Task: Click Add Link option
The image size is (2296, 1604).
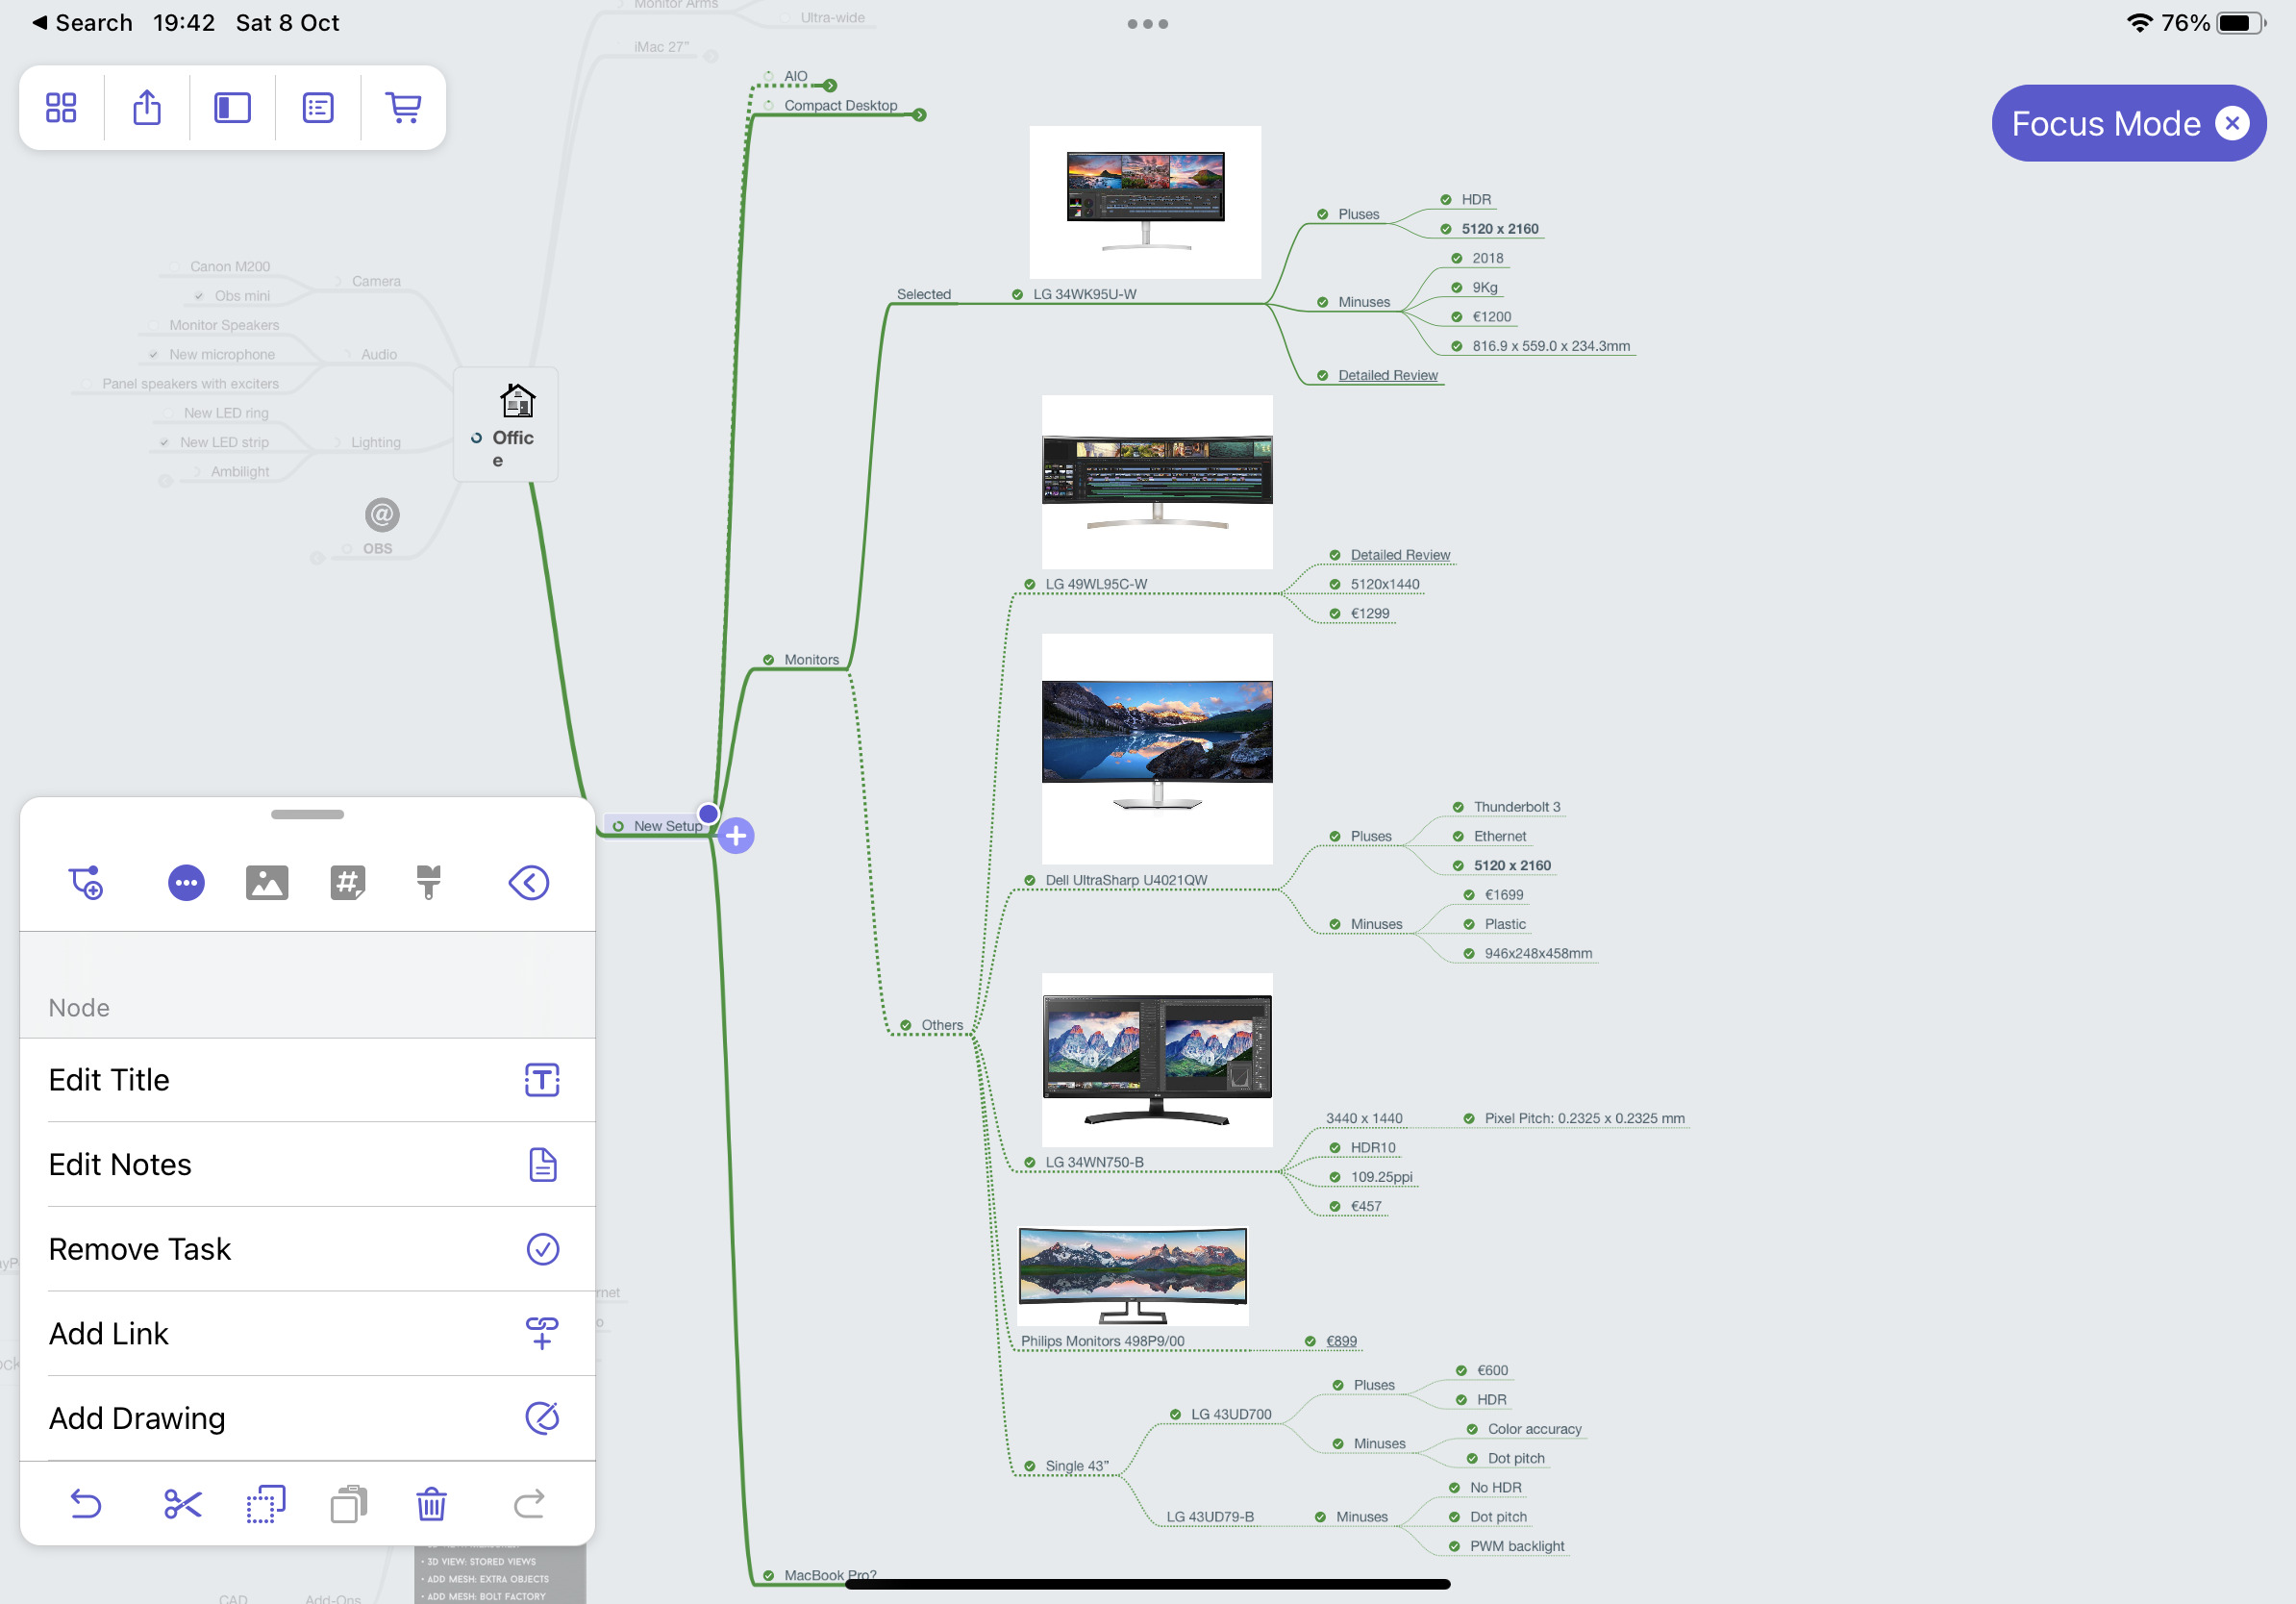Action: pos(304,1334)
